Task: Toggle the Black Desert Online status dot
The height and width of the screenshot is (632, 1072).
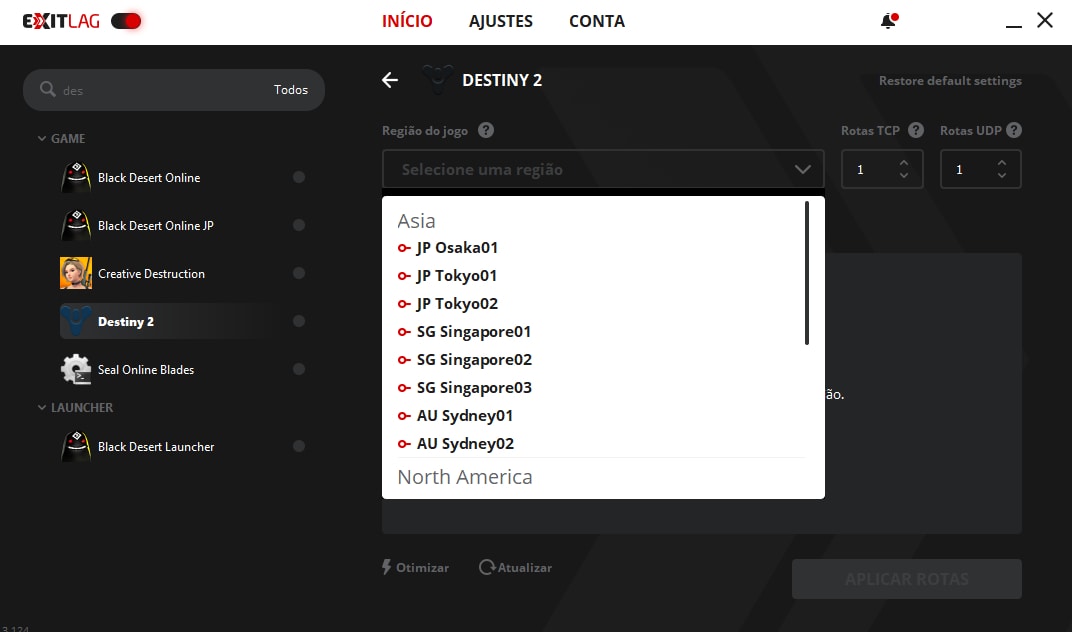Action: pyautogui.click(x=299, y=178)
